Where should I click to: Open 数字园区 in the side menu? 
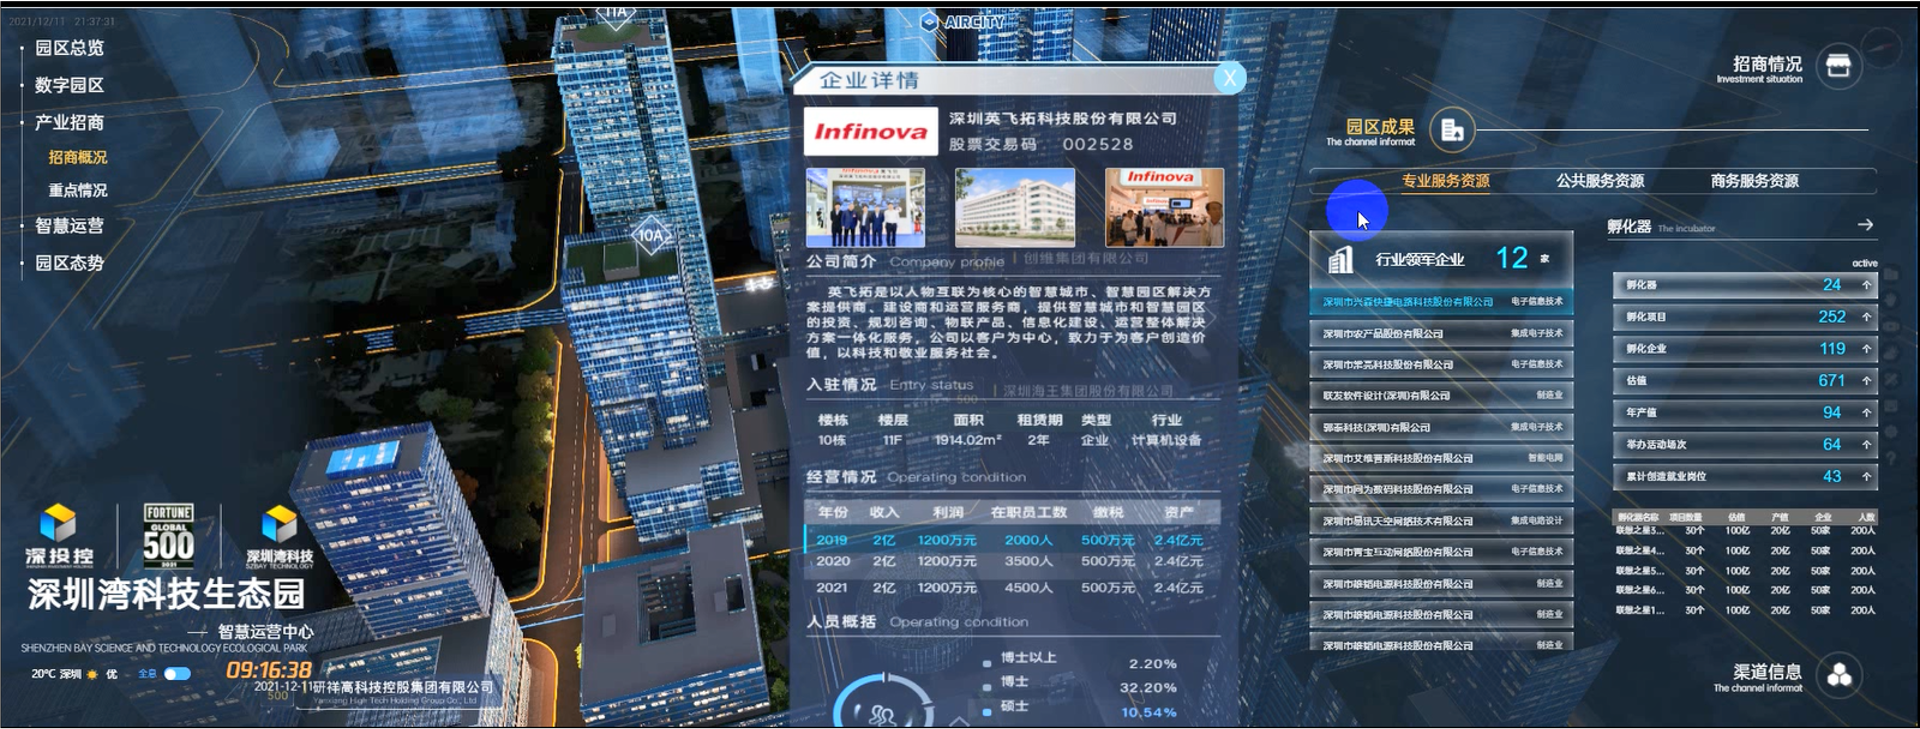tap(69, 85)
